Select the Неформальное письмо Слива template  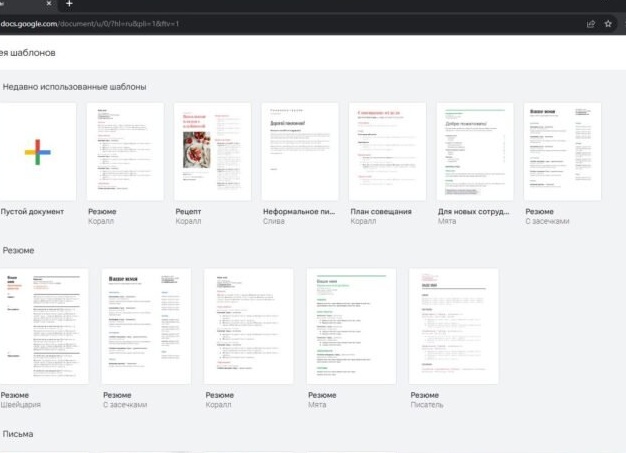[x=300, y=152]
